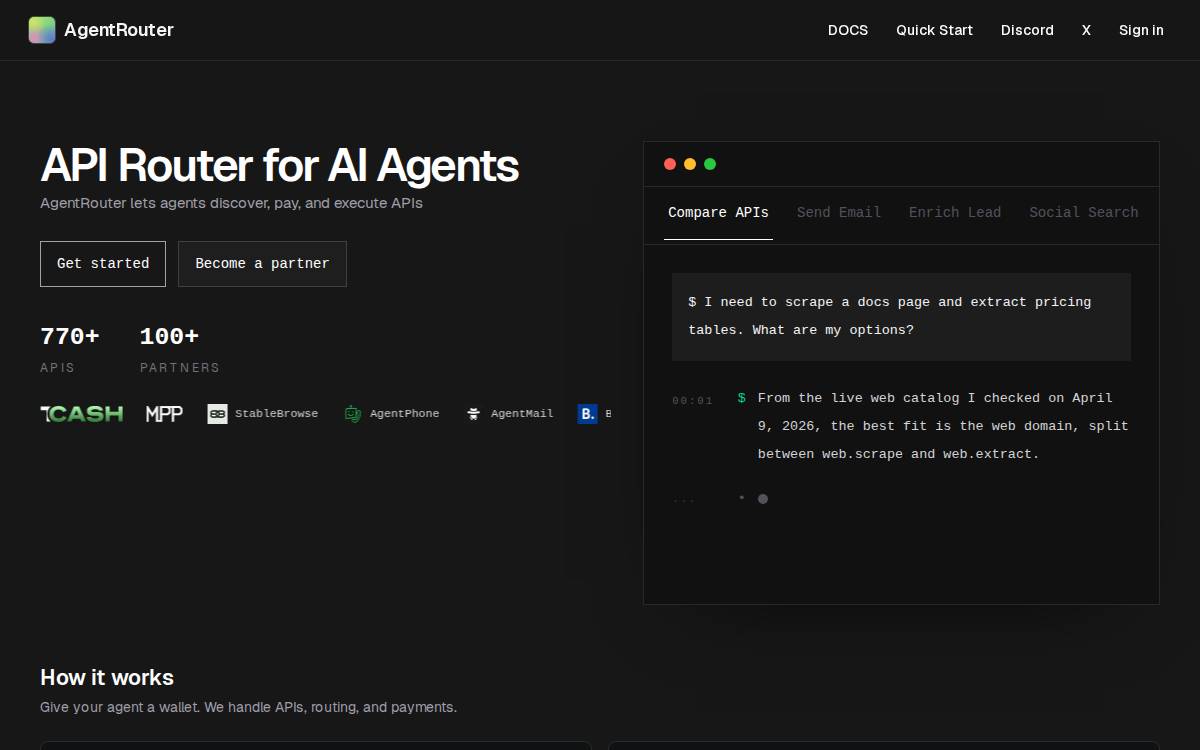Switch to the Compare APIs tab
Screen dimensions: 1200x750
718,212
